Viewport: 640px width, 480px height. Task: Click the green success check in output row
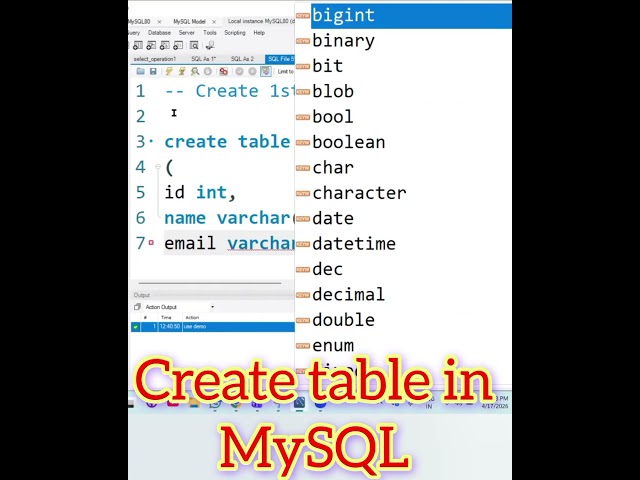(136, 327)
